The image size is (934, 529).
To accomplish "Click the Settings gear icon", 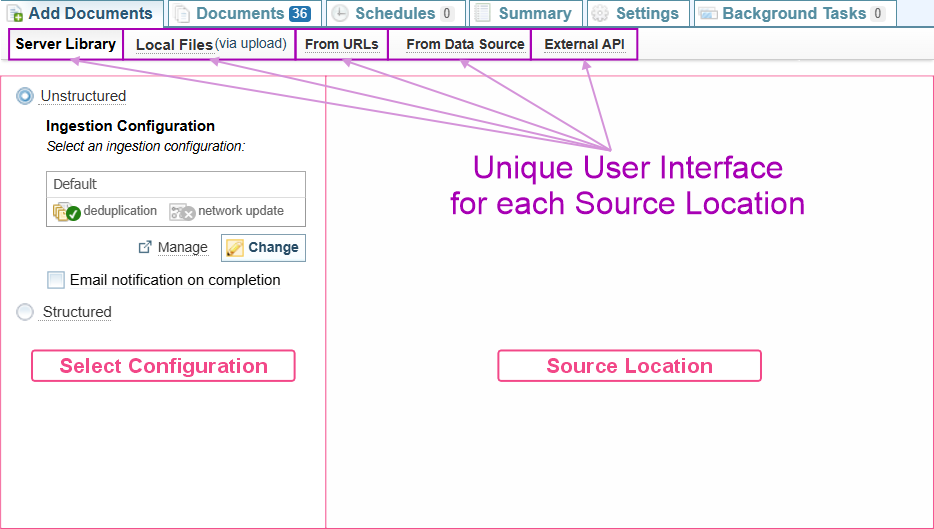I will pos(600,14).
